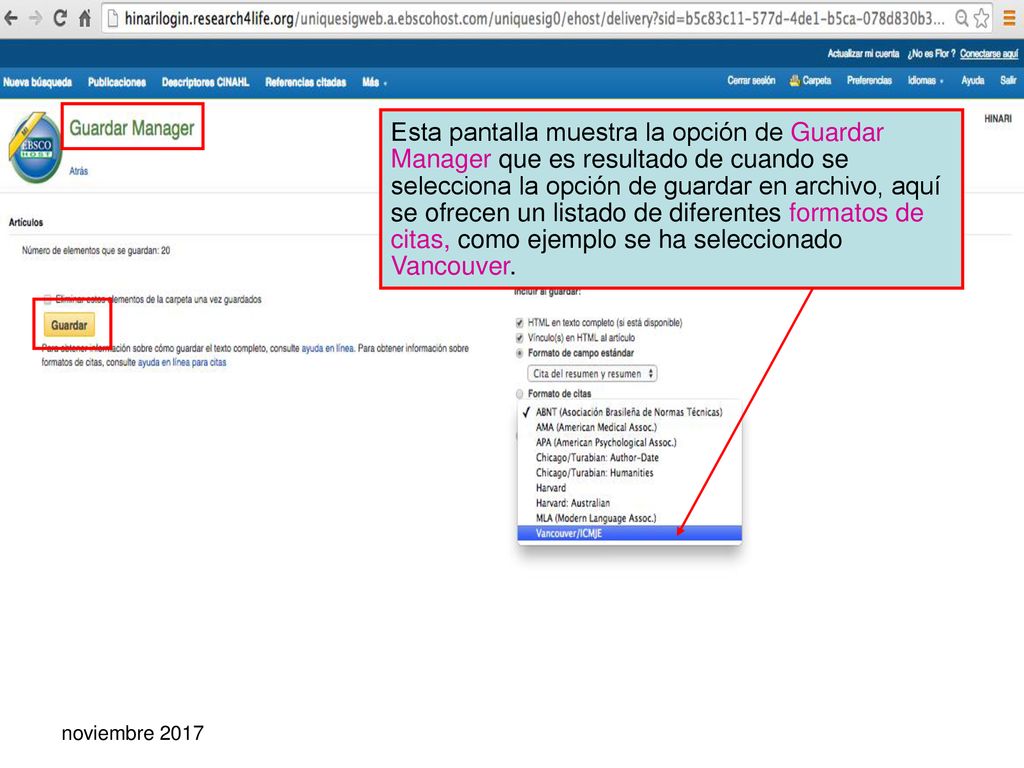Open Nueva búsqueda
The height and width of the screenshot is (768, 1024).
(x=37, y=82)
